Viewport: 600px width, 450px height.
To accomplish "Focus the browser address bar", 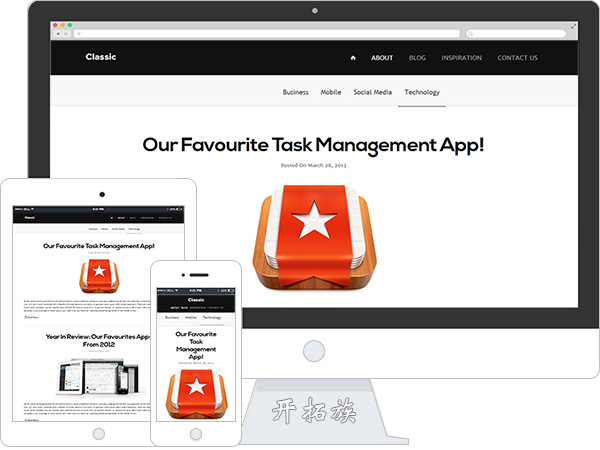I will pyautogui.click(x=267, y=34).
